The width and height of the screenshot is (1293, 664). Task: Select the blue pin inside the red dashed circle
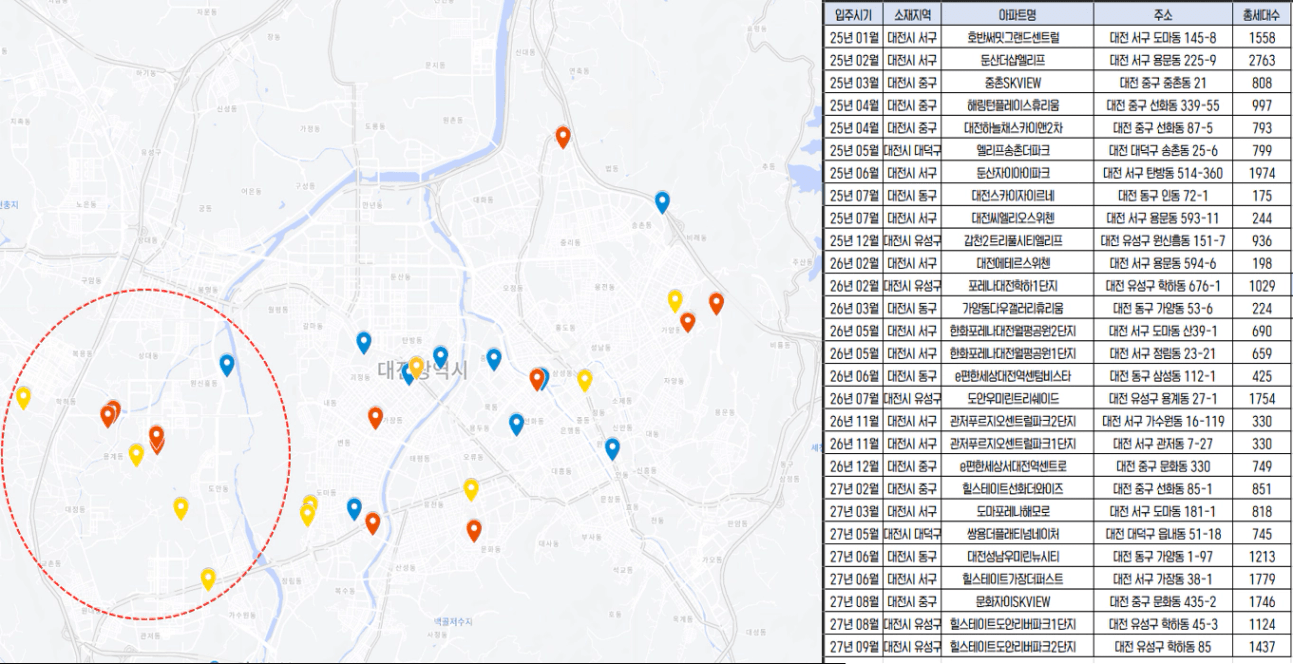227,365
